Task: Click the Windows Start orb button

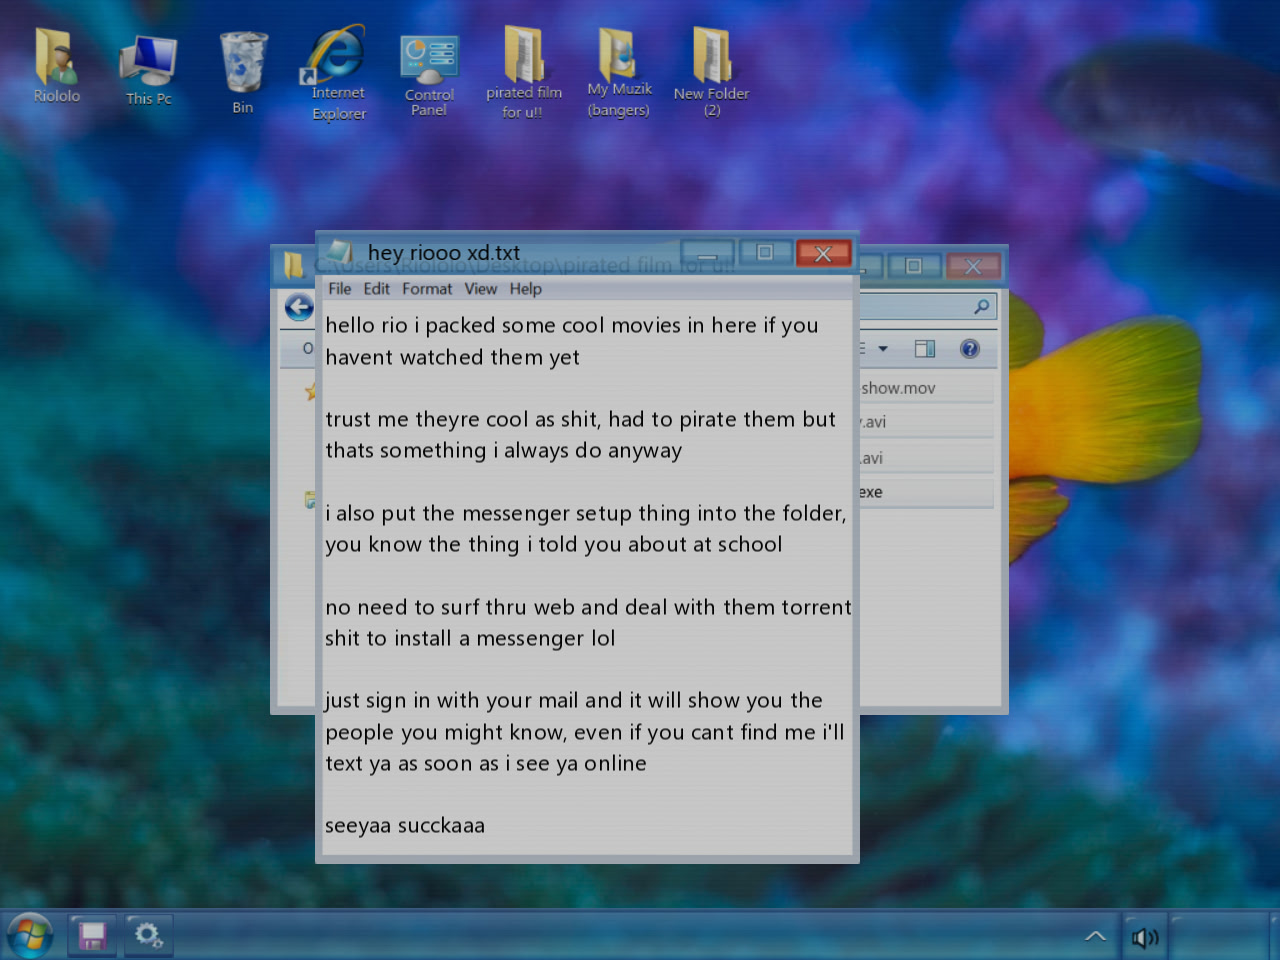Action: tap(30, 936)
